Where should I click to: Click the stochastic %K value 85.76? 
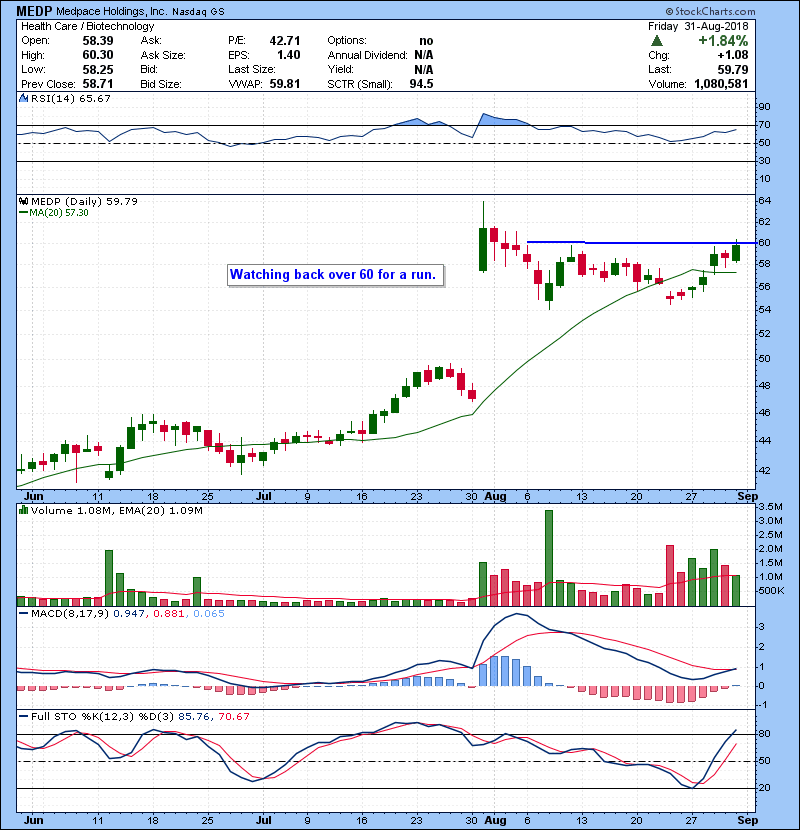[x=194, y=716]
